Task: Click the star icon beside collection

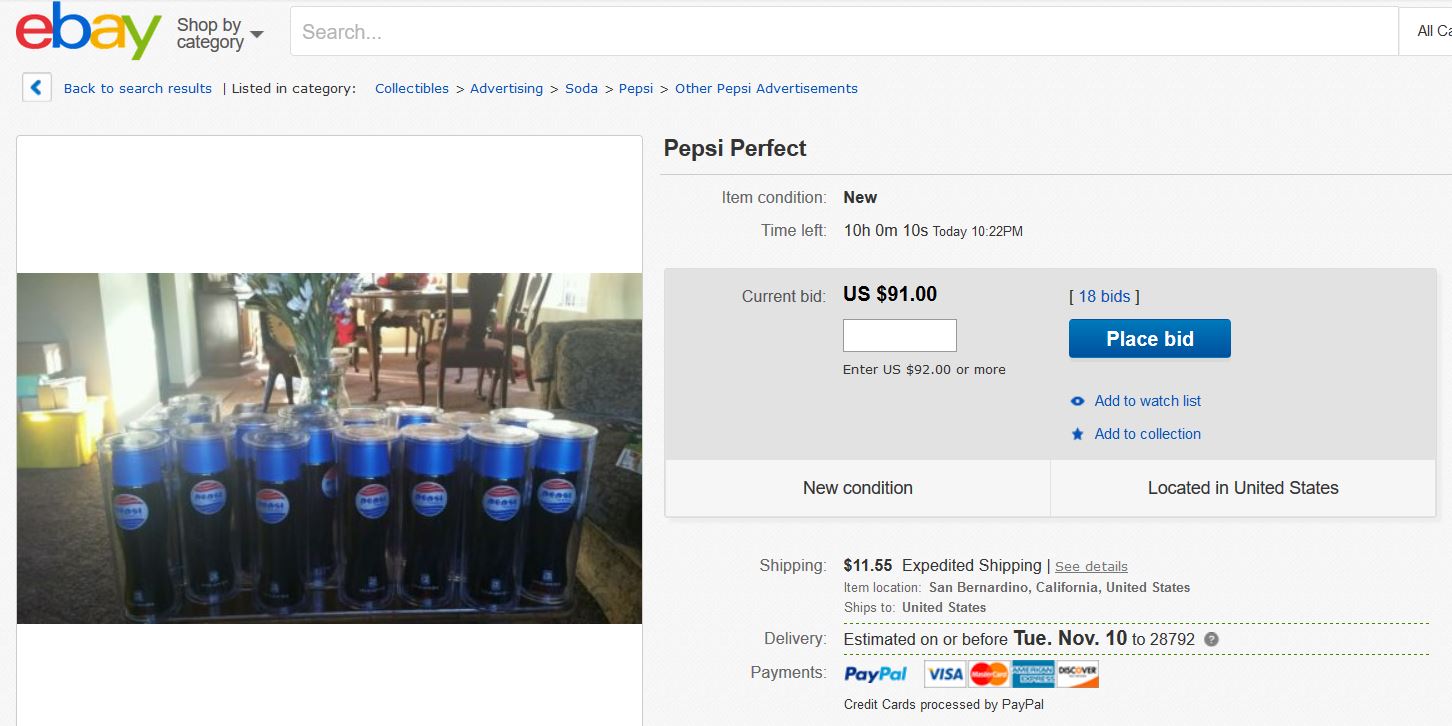Action: (x=1077, y=434)
